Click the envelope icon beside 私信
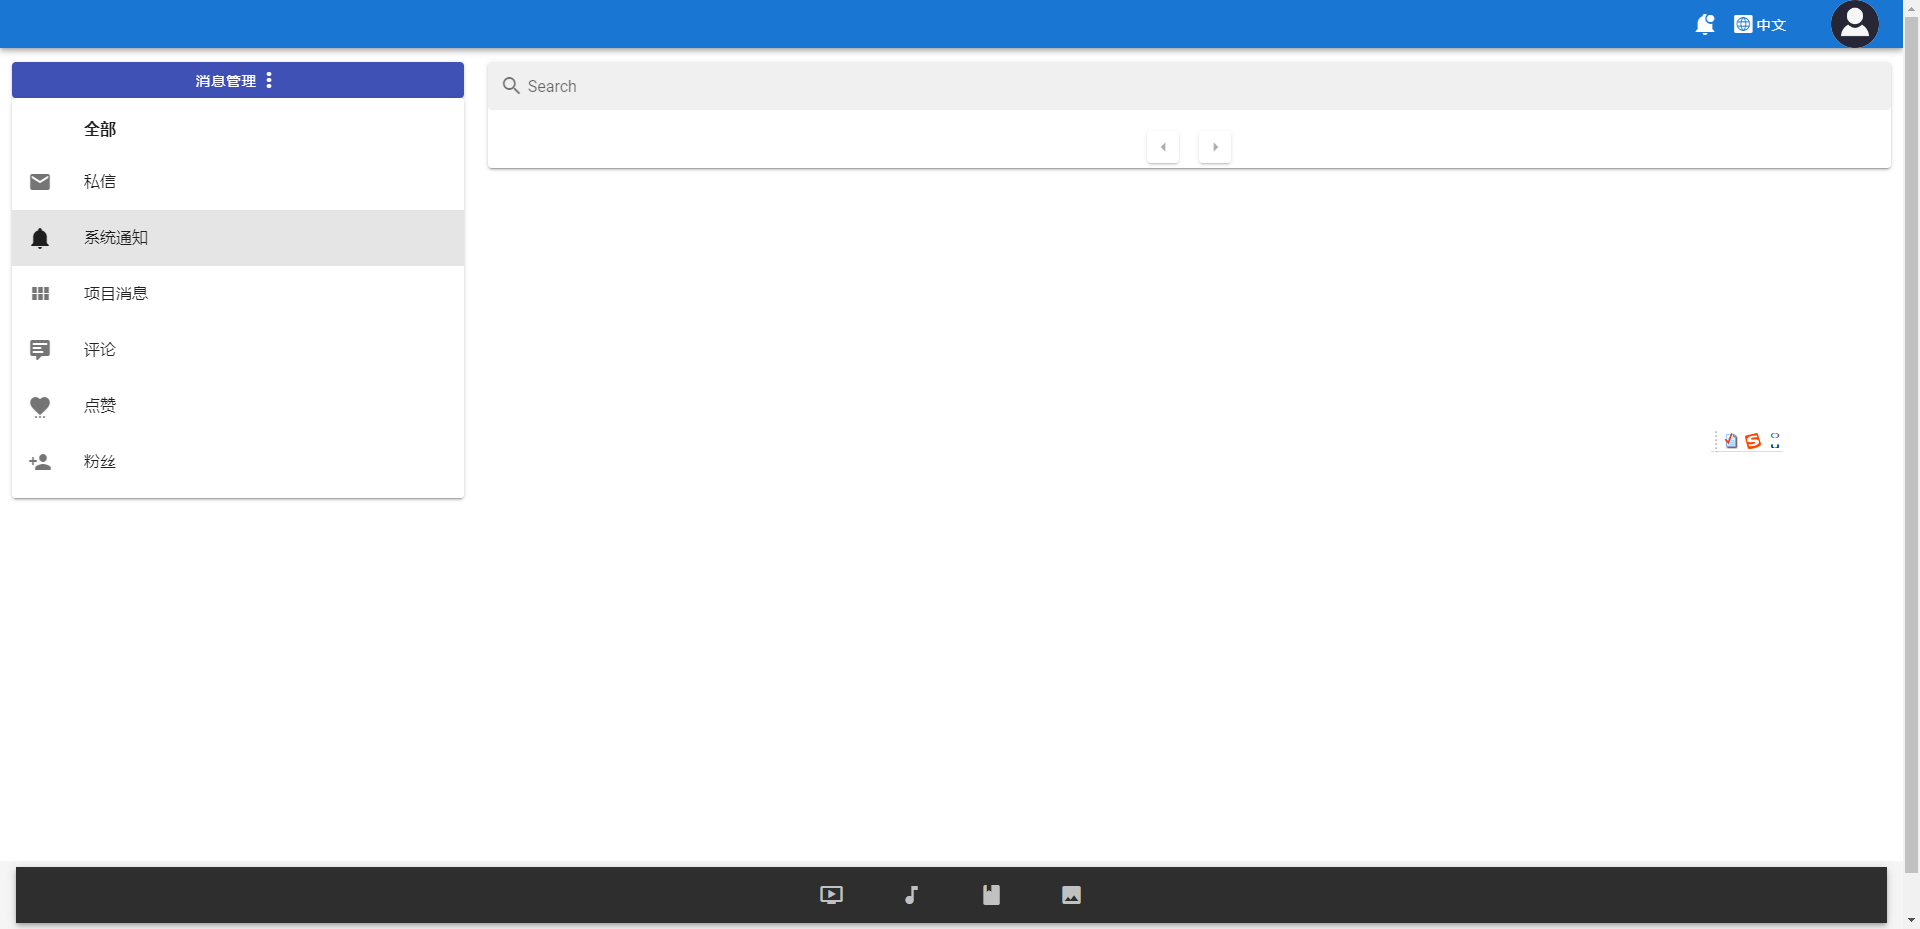 pos(40,182)
